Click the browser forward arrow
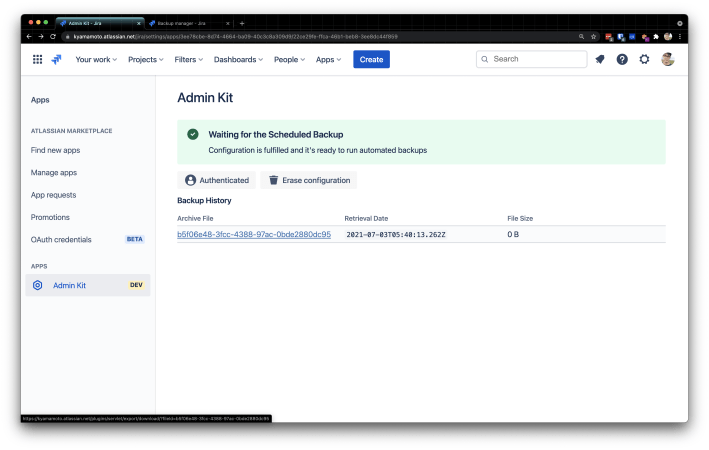 [41, 37]
